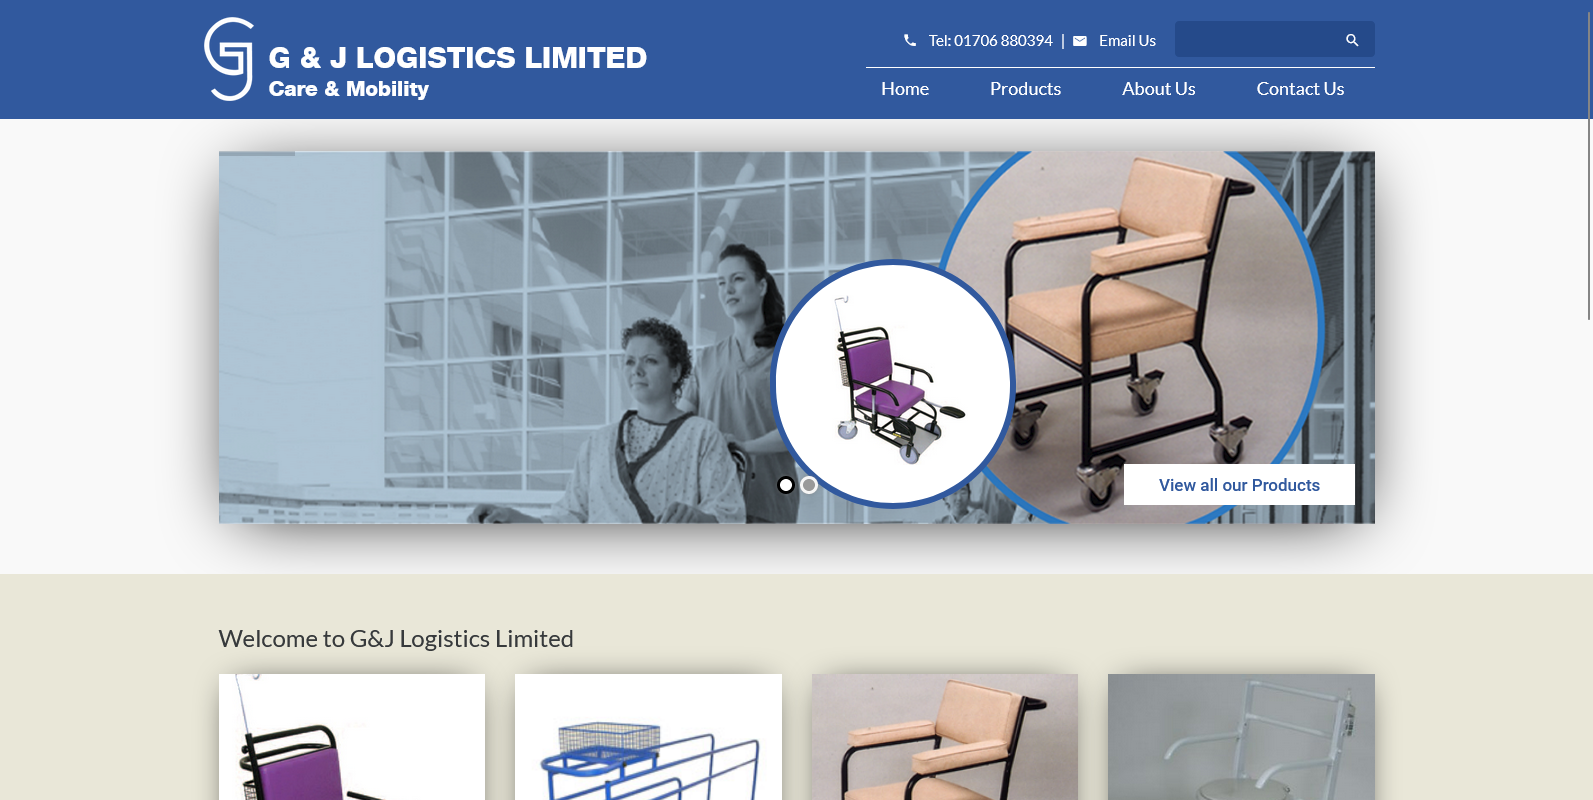Image resolution: width=1593 pixels, height=800 pixels.
Task: Select the second slider dot indicator
Action: pyautogui.click(x=809, y=485)
